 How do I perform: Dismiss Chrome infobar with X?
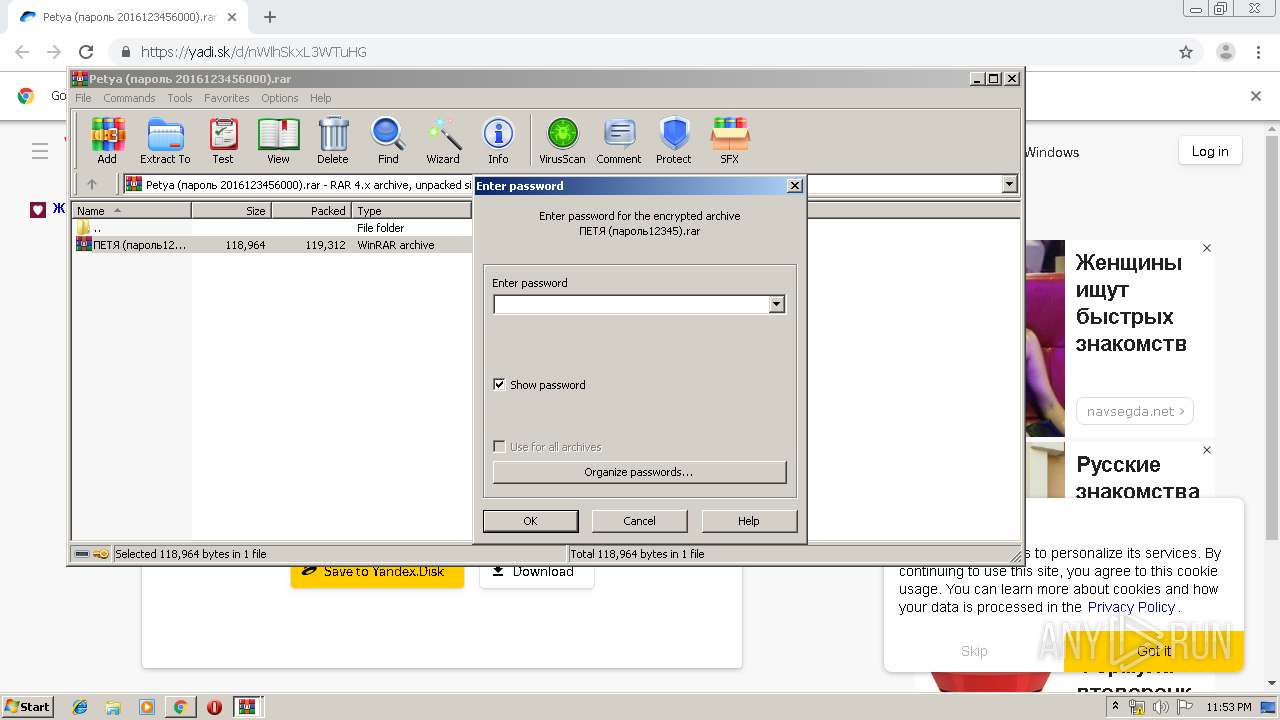[x=1256, y=96]
